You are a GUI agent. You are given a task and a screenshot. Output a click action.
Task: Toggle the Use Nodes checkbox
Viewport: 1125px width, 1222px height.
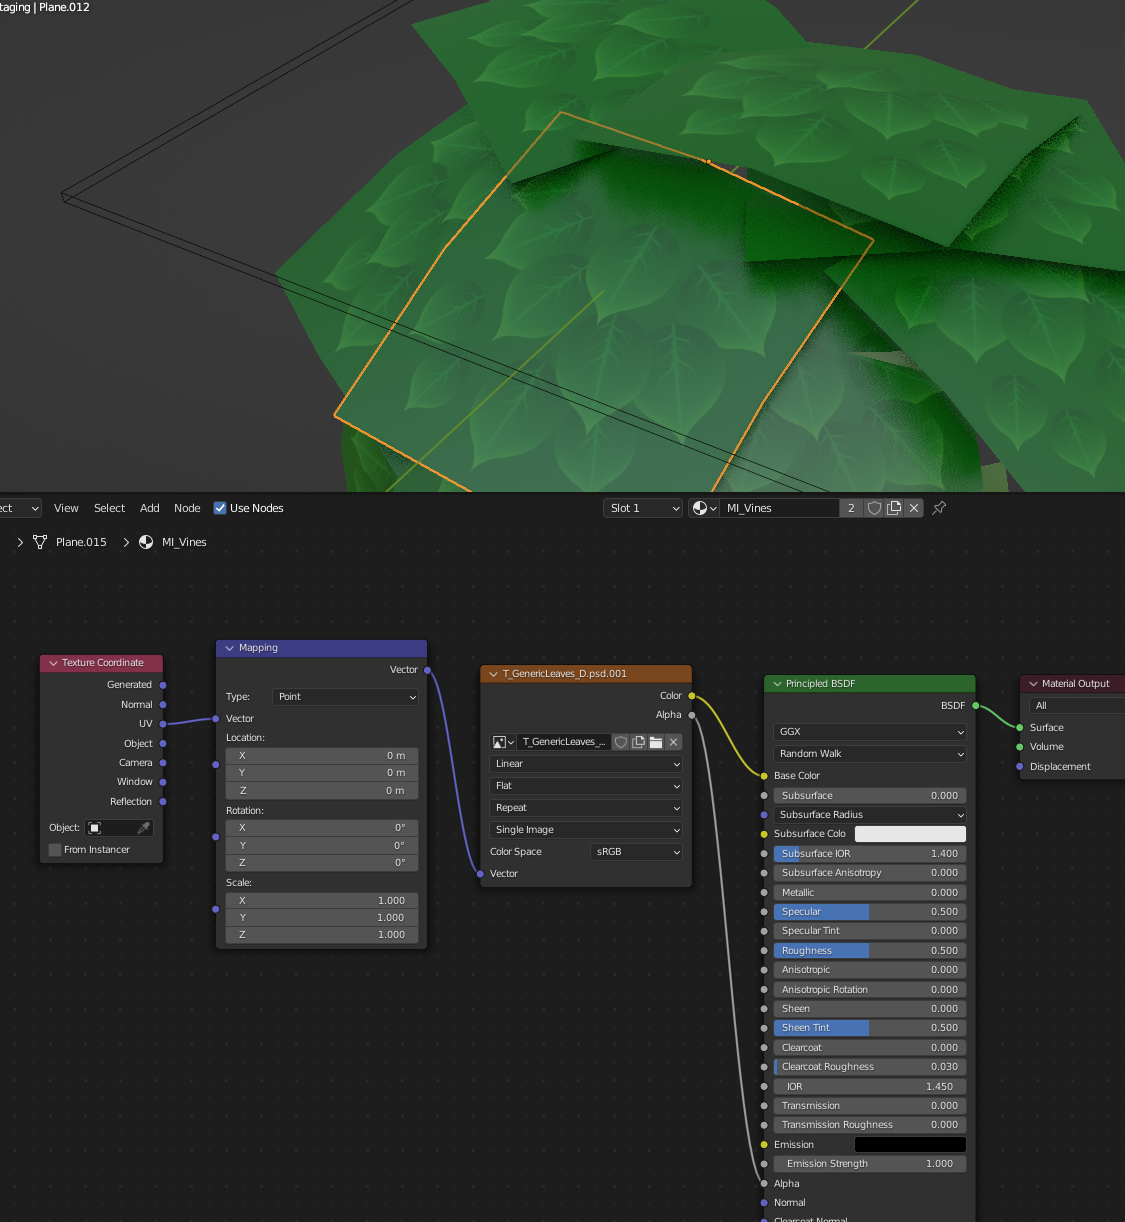(x=220, y=508)
